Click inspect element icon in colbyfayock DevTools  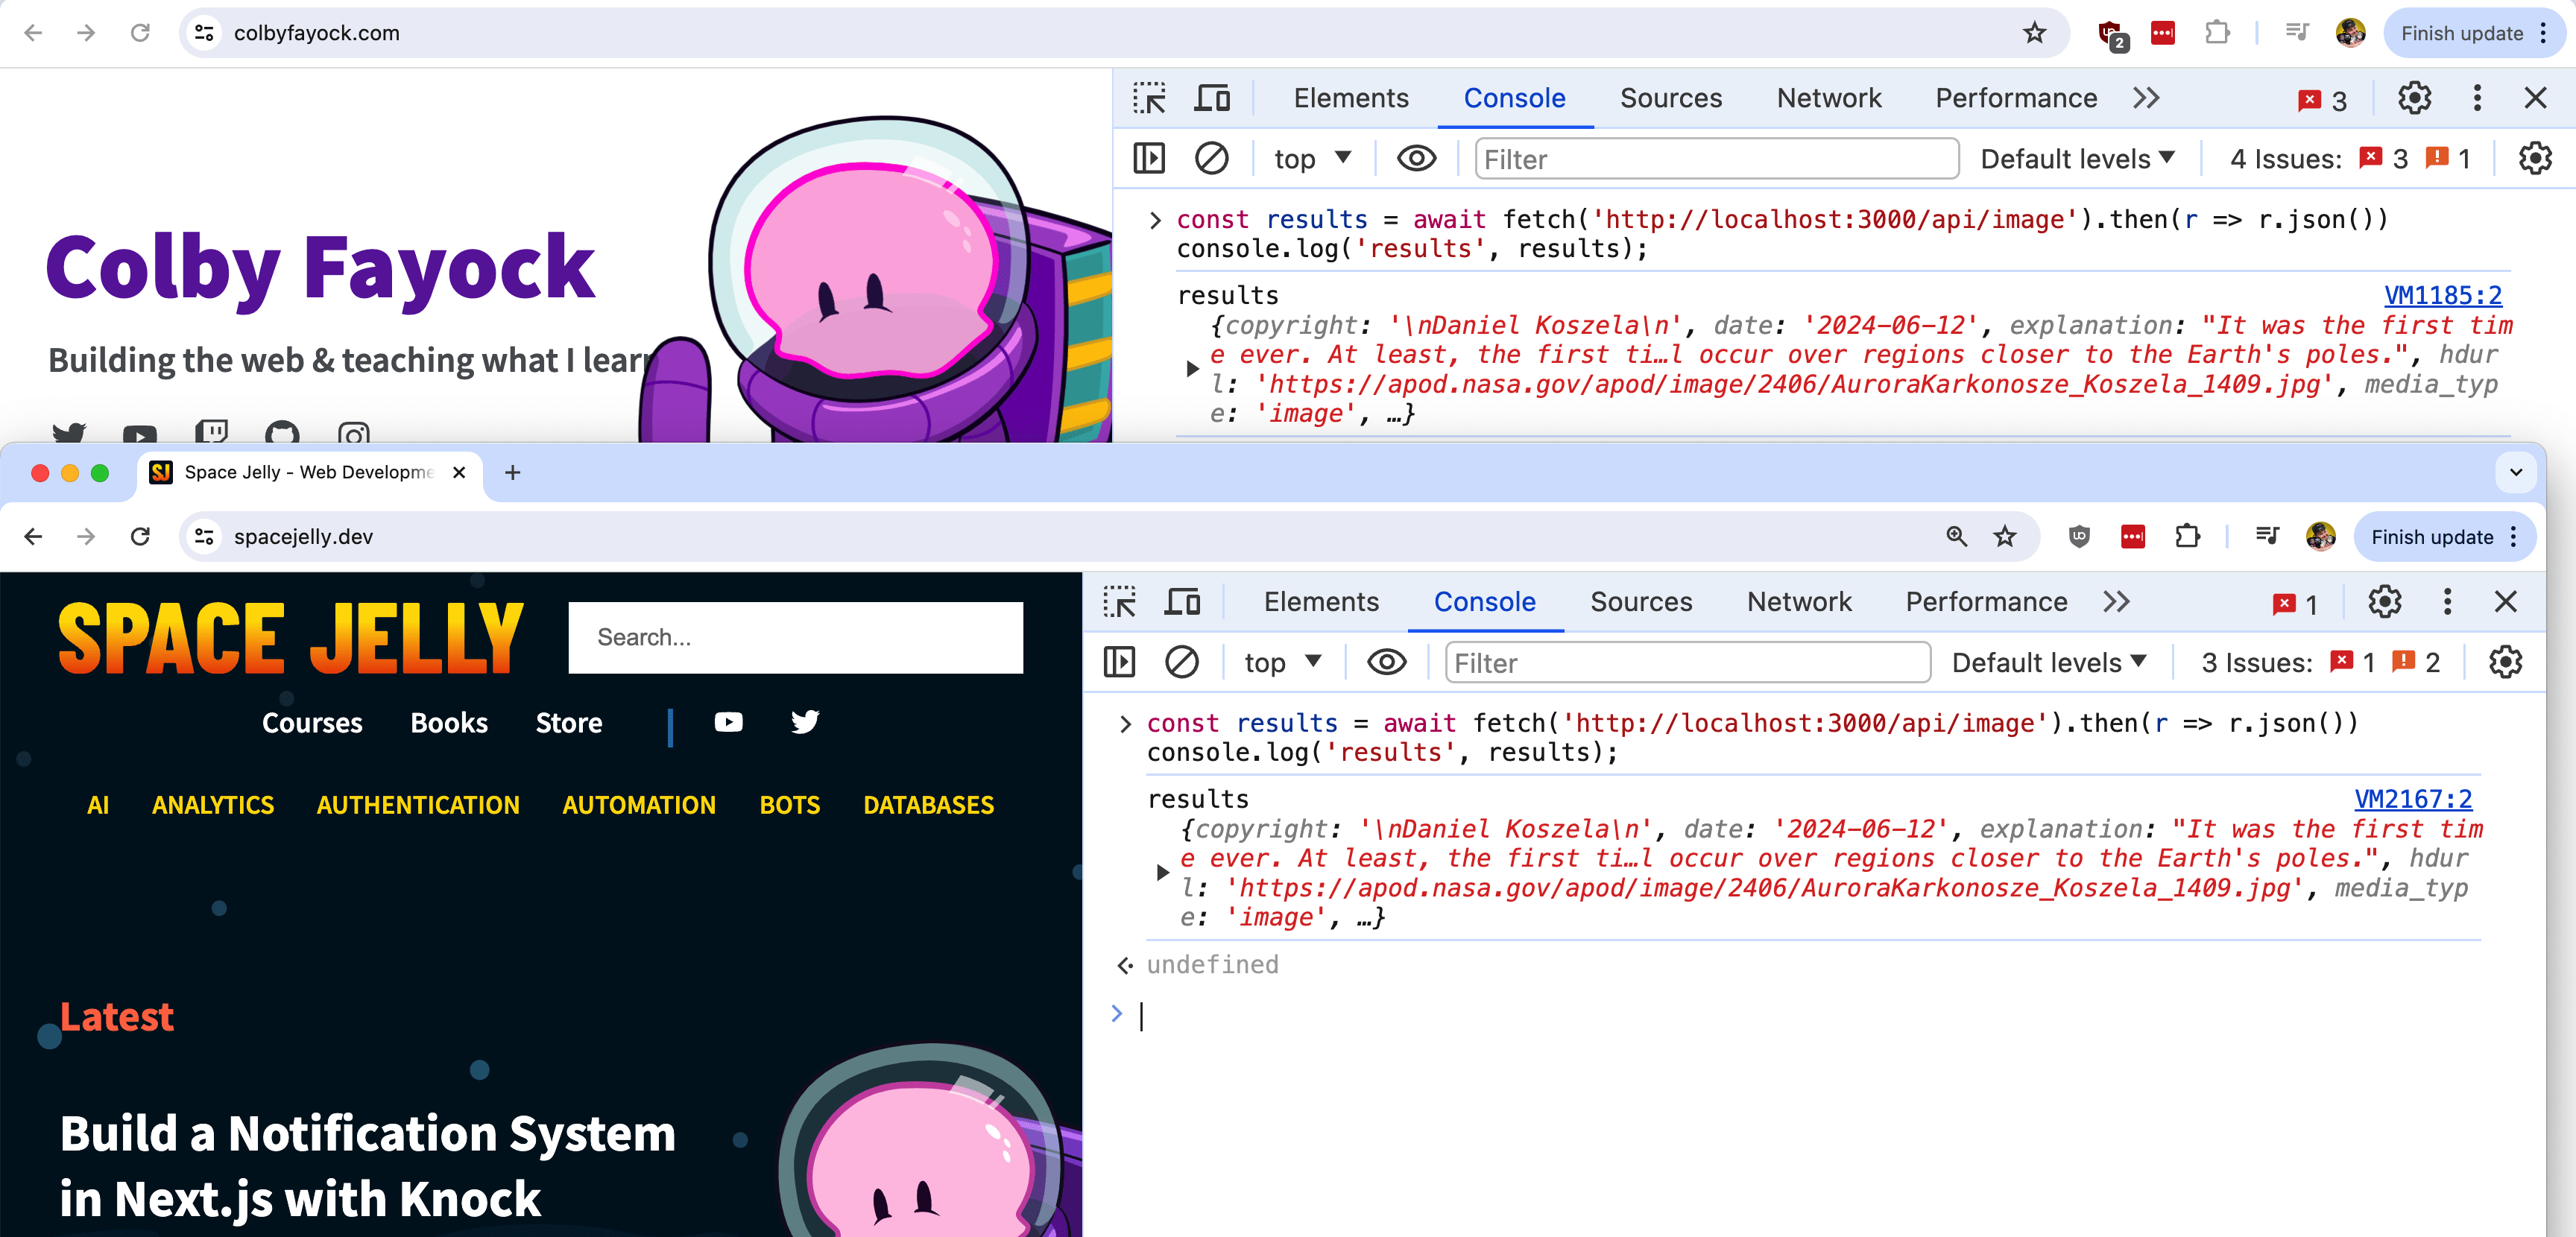1149,98
